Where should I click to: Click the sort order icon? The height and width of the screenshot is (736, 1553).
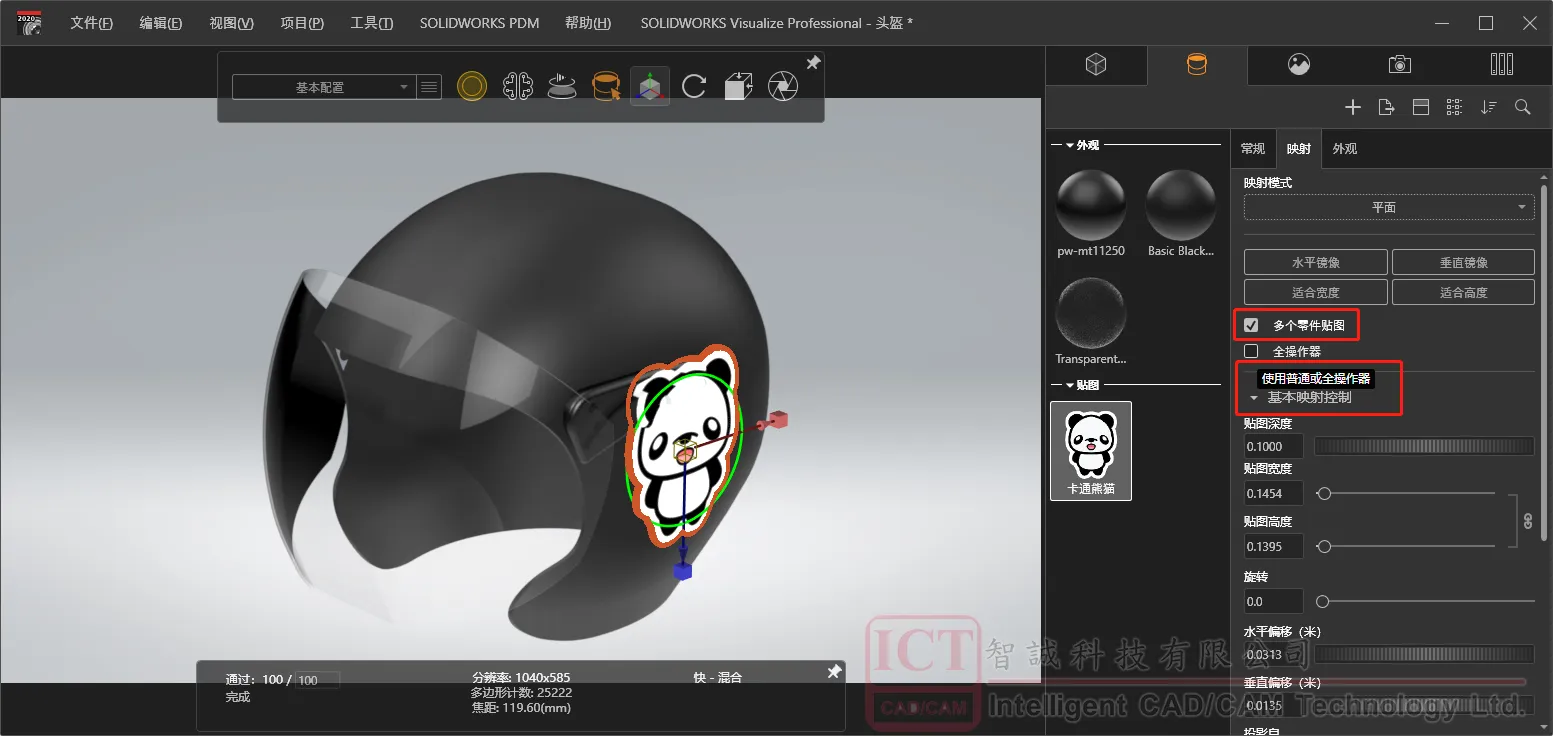tap(1489, 107)
